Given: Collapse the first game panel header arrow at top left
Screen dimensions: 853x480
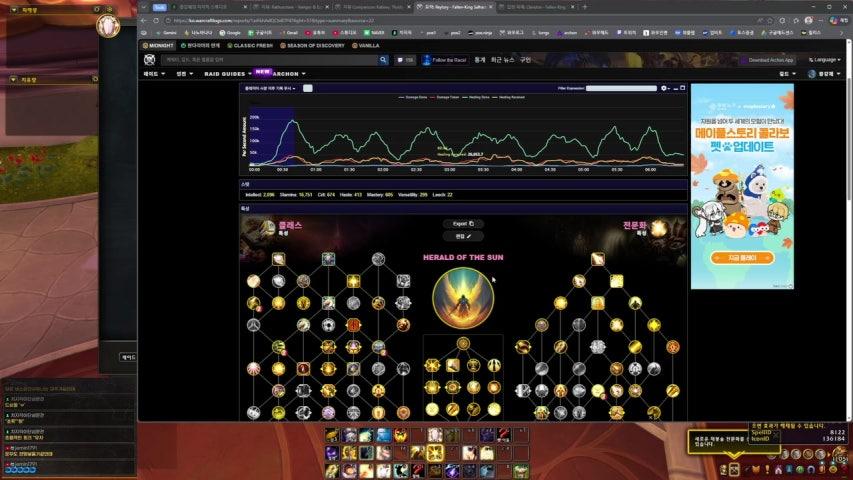Looking at the screenshot, I should (14, 10).
